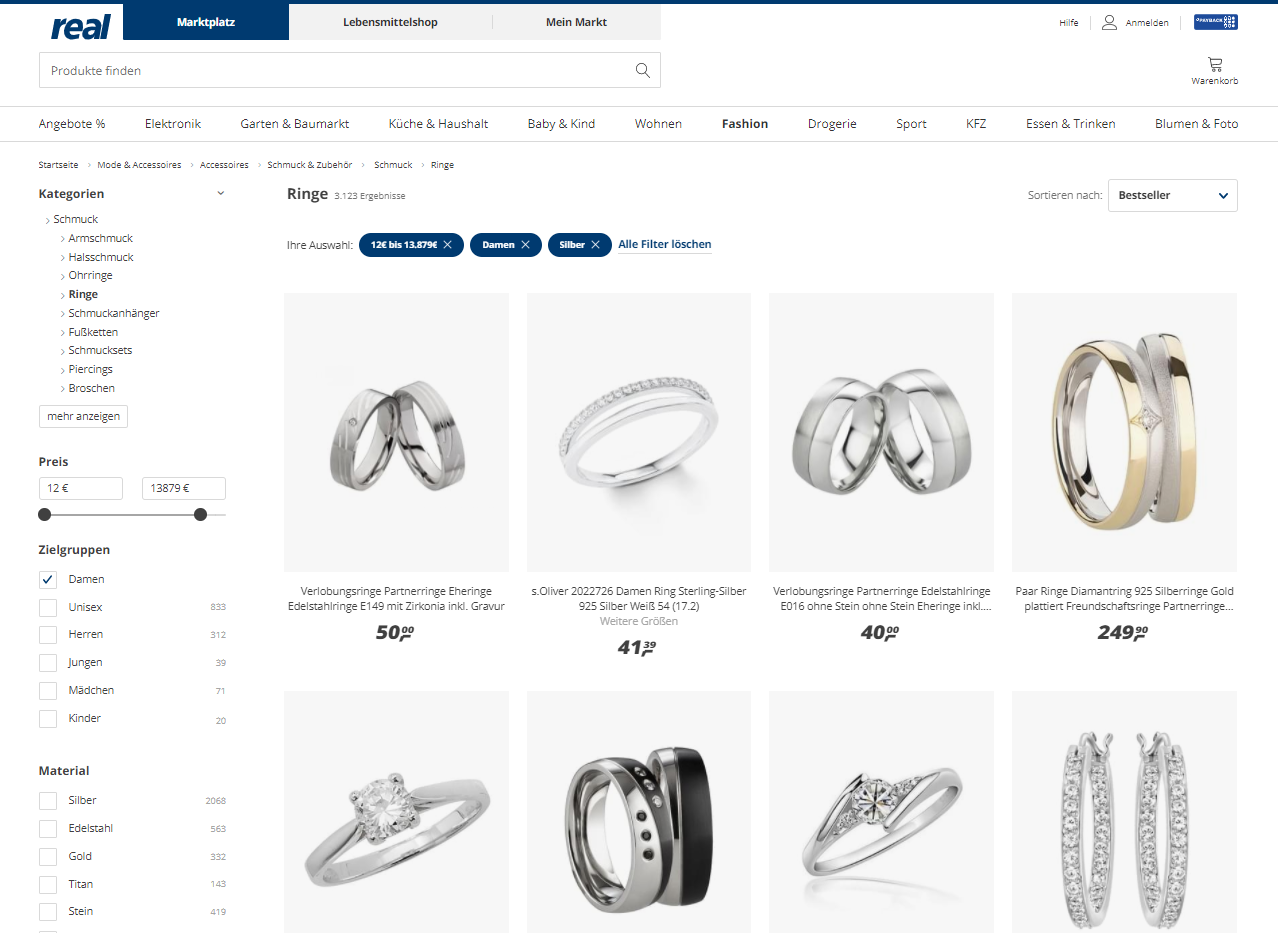The image size is (1278, 933).
Task: Click the Payback logo icon
Action: click(x=1215, y=22)
